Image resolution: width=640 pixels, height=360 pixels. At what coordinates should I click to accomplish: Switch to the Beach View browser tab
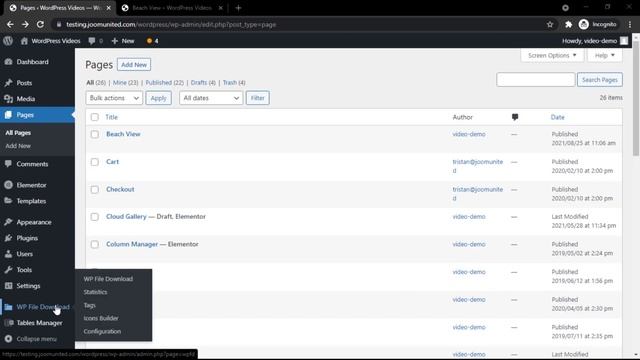(x=172, y=8)
